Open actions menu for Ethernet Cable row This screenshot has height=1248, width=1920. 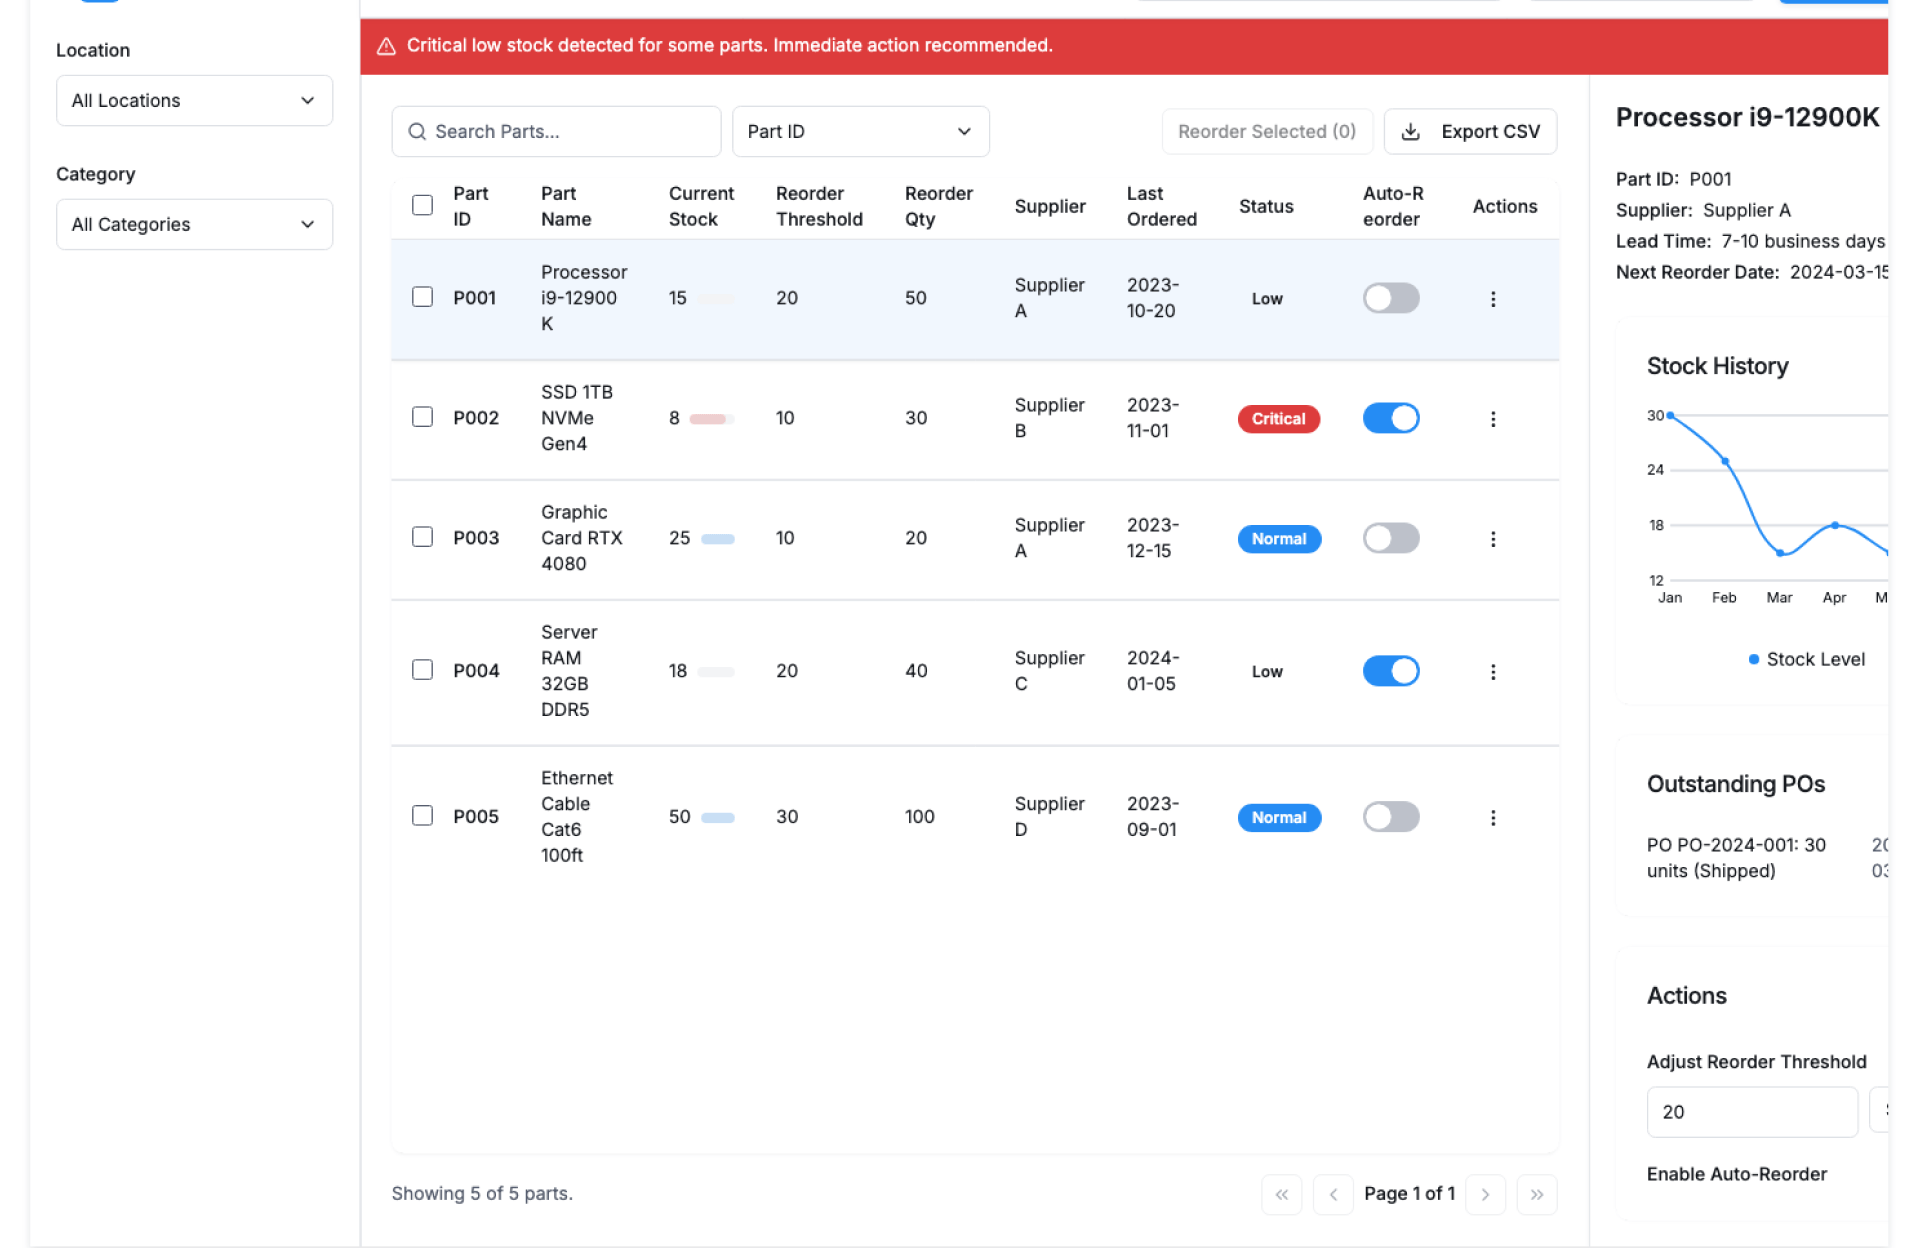click(1492, 818)
